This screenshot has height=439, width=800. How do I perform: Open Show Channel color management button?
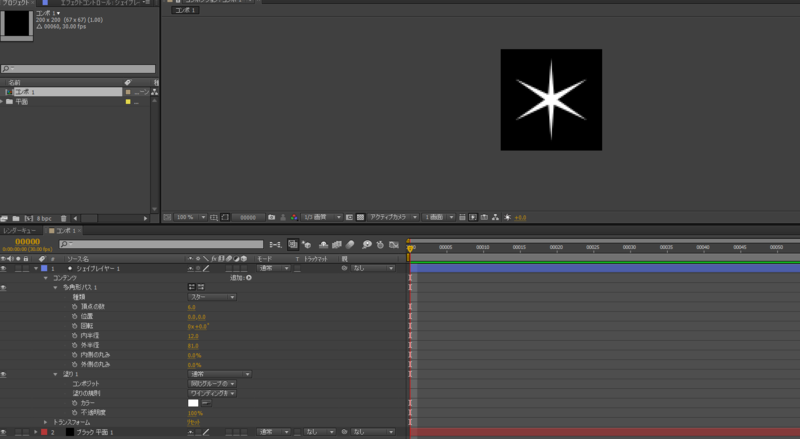point(294,217)
